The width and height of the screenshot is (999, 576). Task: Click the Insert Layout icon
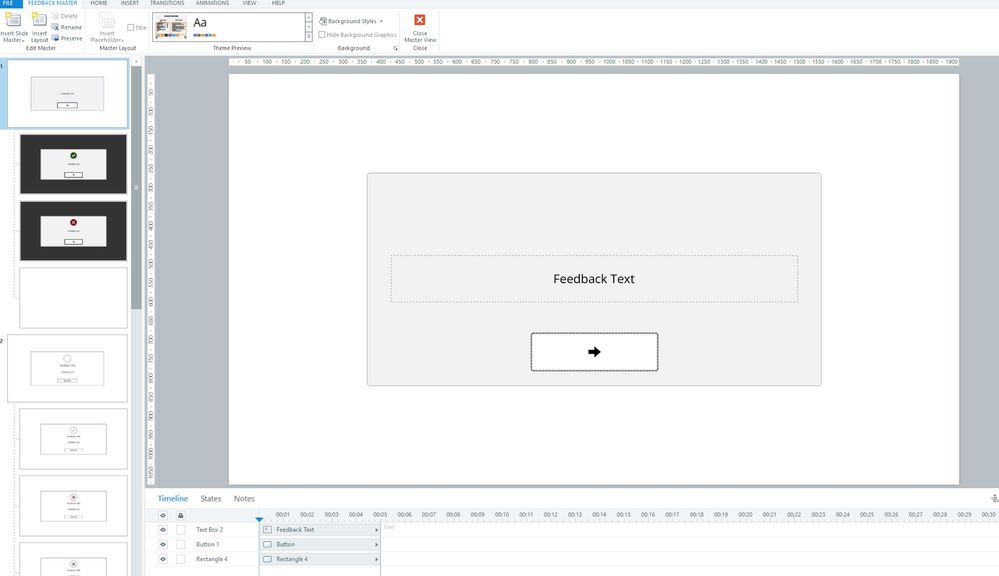[x=39, y=20]
